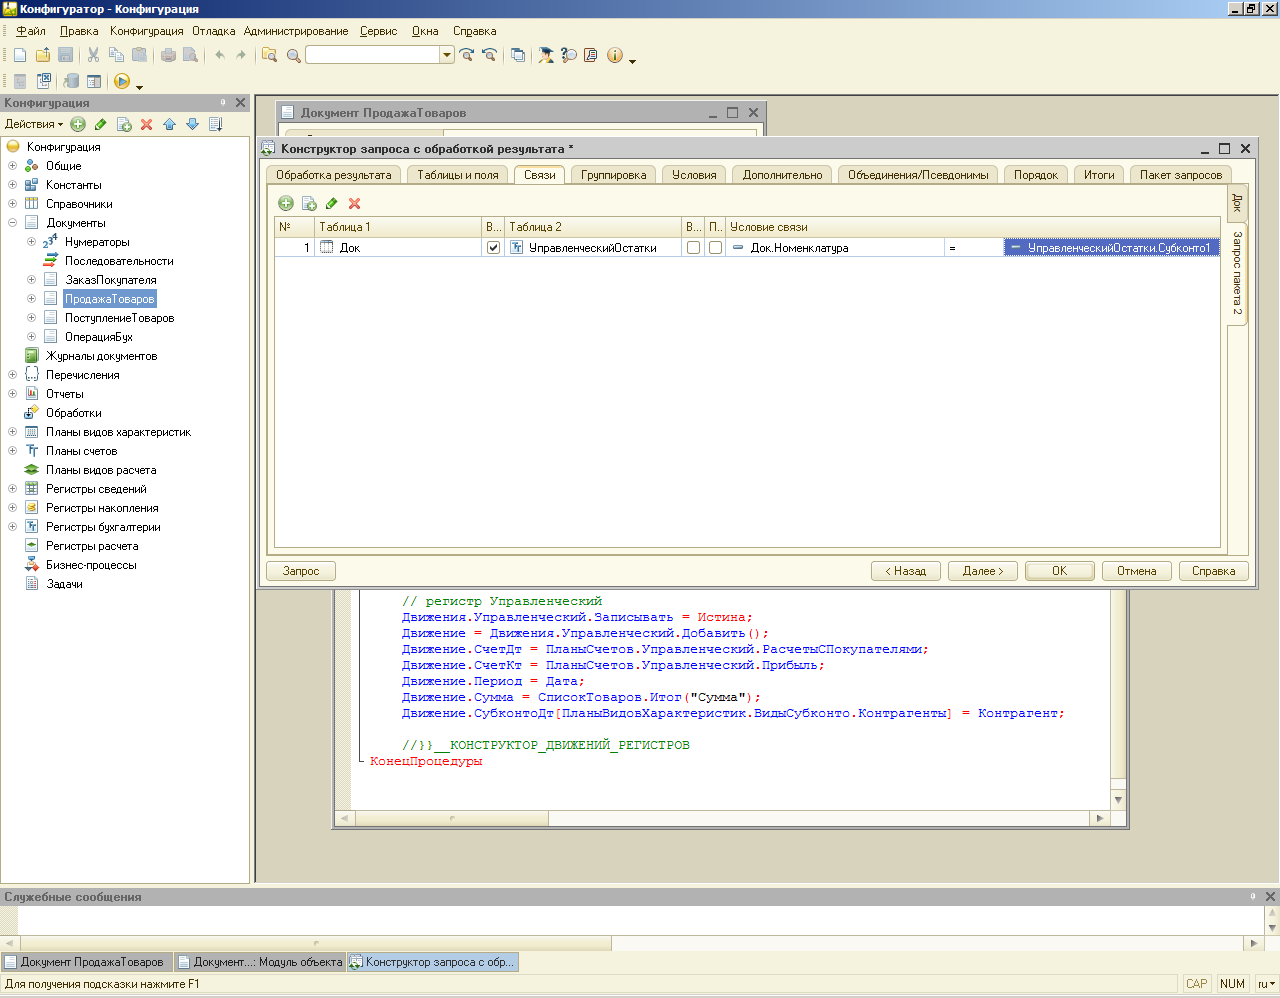This screenshot has height=998, width=1280.
Task: Switch to the Группировка tab
Action: click(613, 175)
